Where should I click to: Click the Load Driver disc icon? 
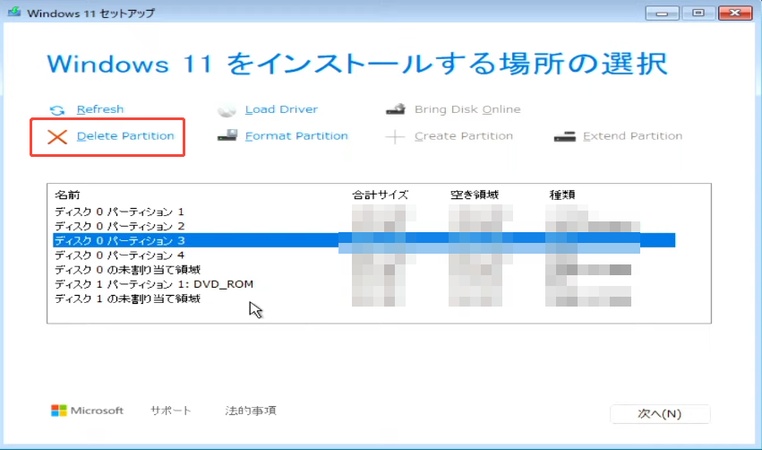pyautogui.click(x=227, y=110)
